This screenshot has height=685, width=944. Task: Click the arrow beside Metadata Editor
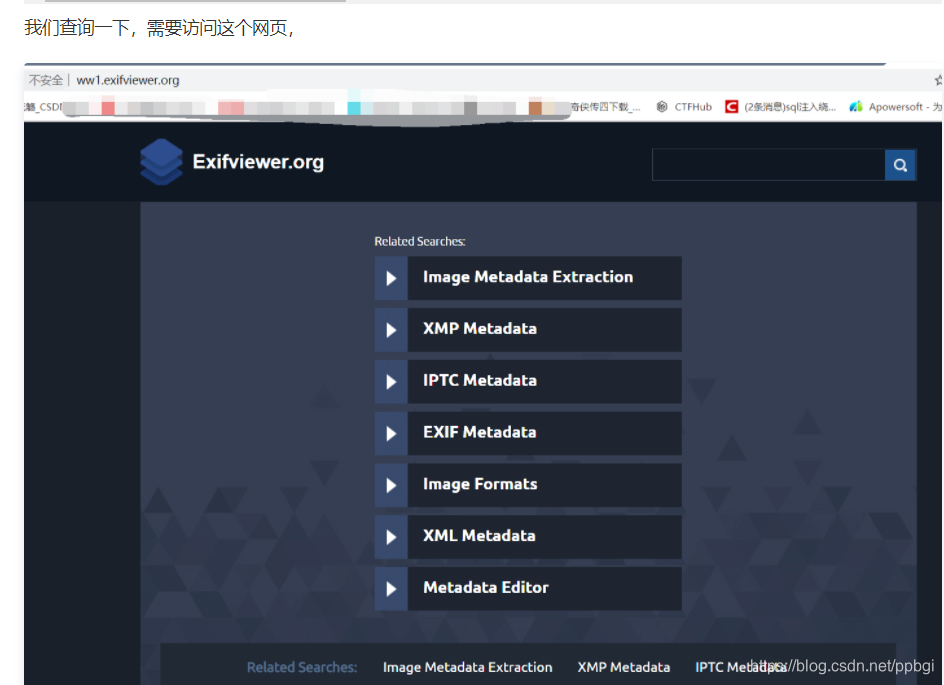[x=391, y=589]
